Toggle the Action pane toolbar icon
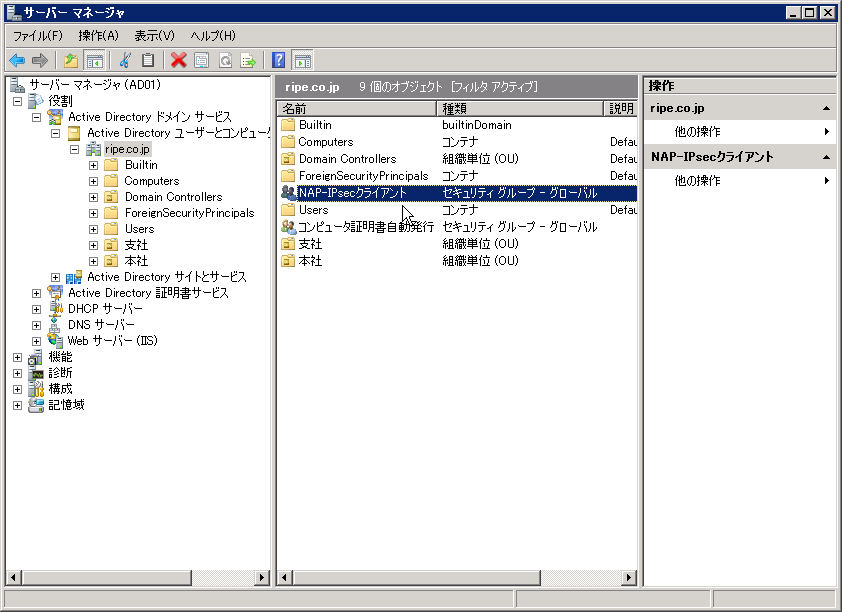The image size is (842, 612). (x=302, y=61)
